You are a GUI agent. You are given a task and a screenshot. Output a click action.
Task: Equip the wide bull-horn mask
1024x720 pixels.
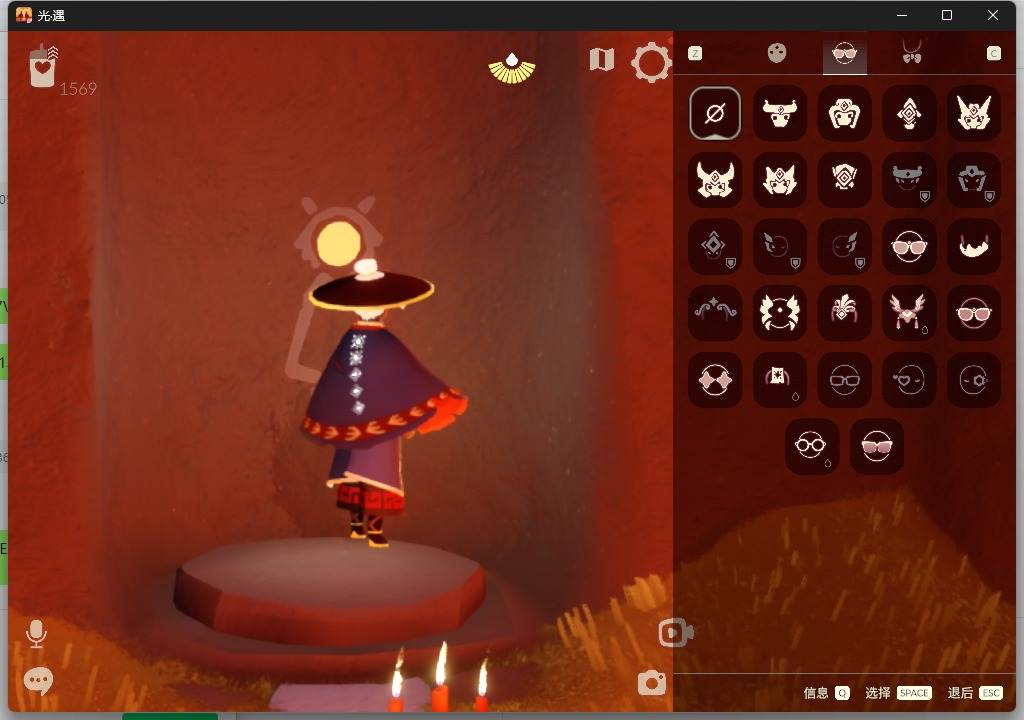[x=779, y=114]
